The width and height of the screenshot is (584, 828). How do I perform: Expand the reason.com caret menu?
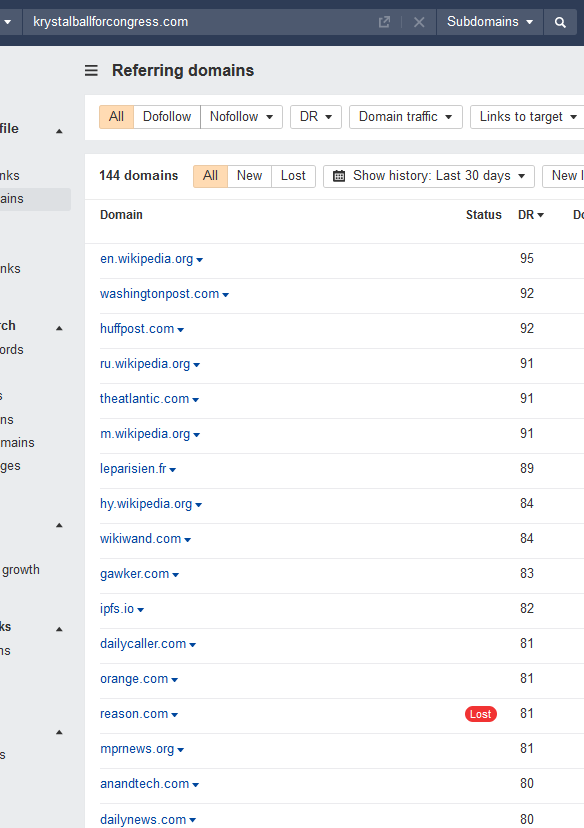(x=175, y=714)
